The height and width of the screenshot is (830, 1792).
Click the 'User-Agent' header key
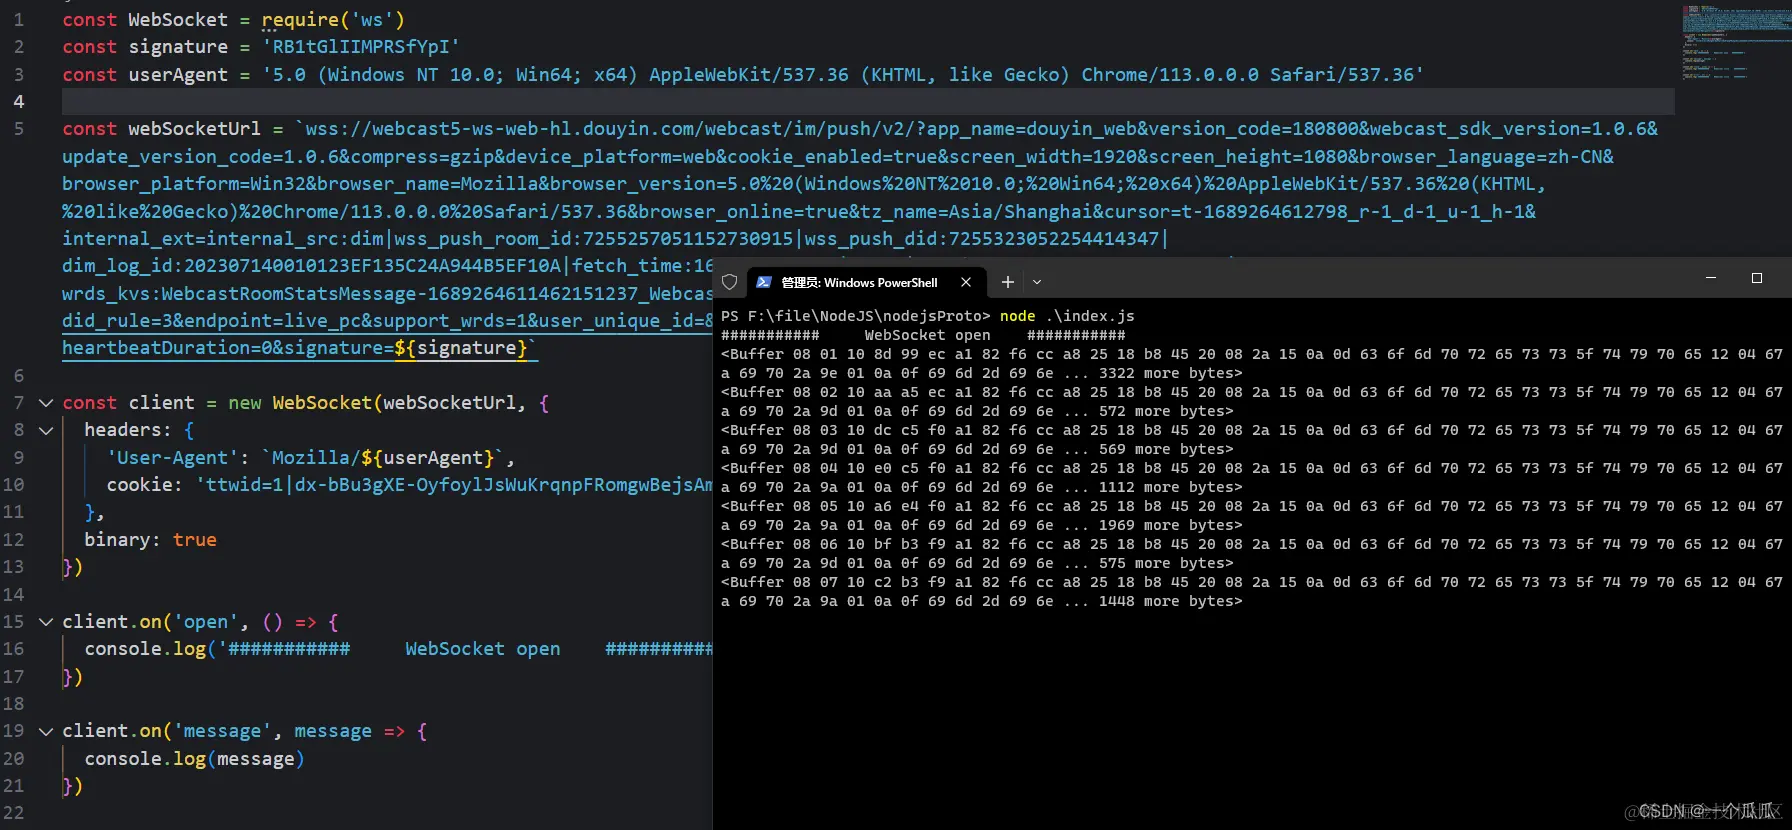pyautogui.click(x=172, y=458)
